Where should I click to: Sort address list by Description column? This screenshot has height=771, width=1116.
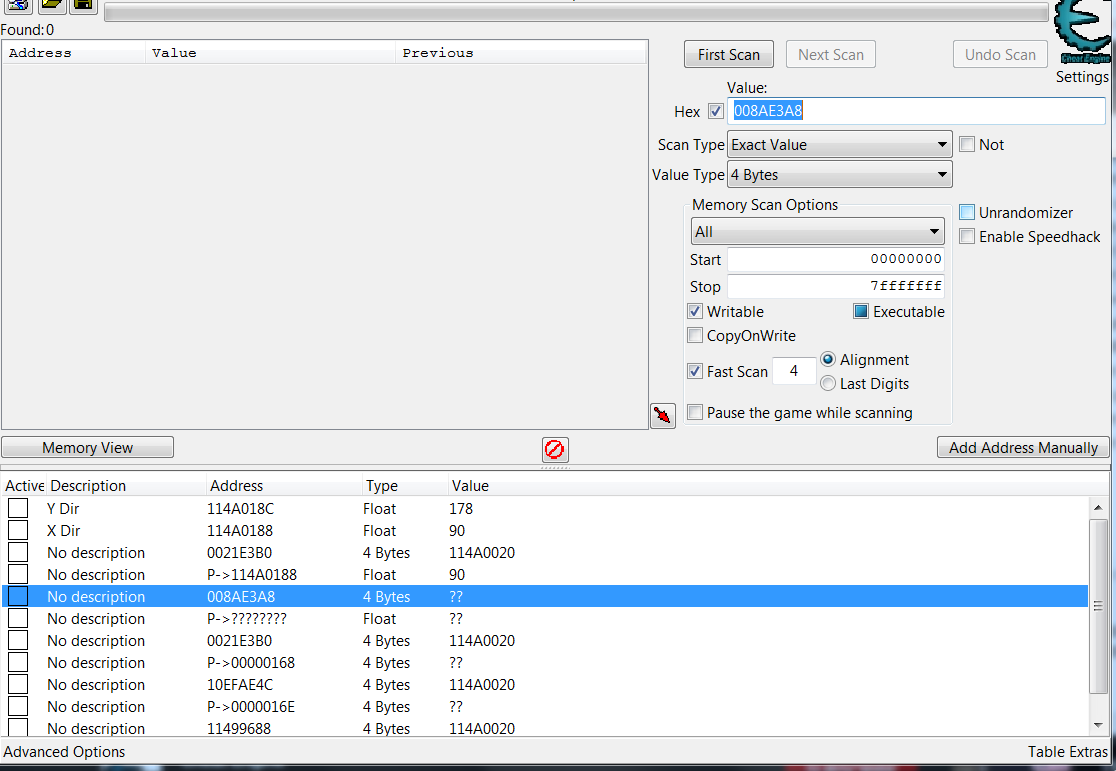pos(88,486)
